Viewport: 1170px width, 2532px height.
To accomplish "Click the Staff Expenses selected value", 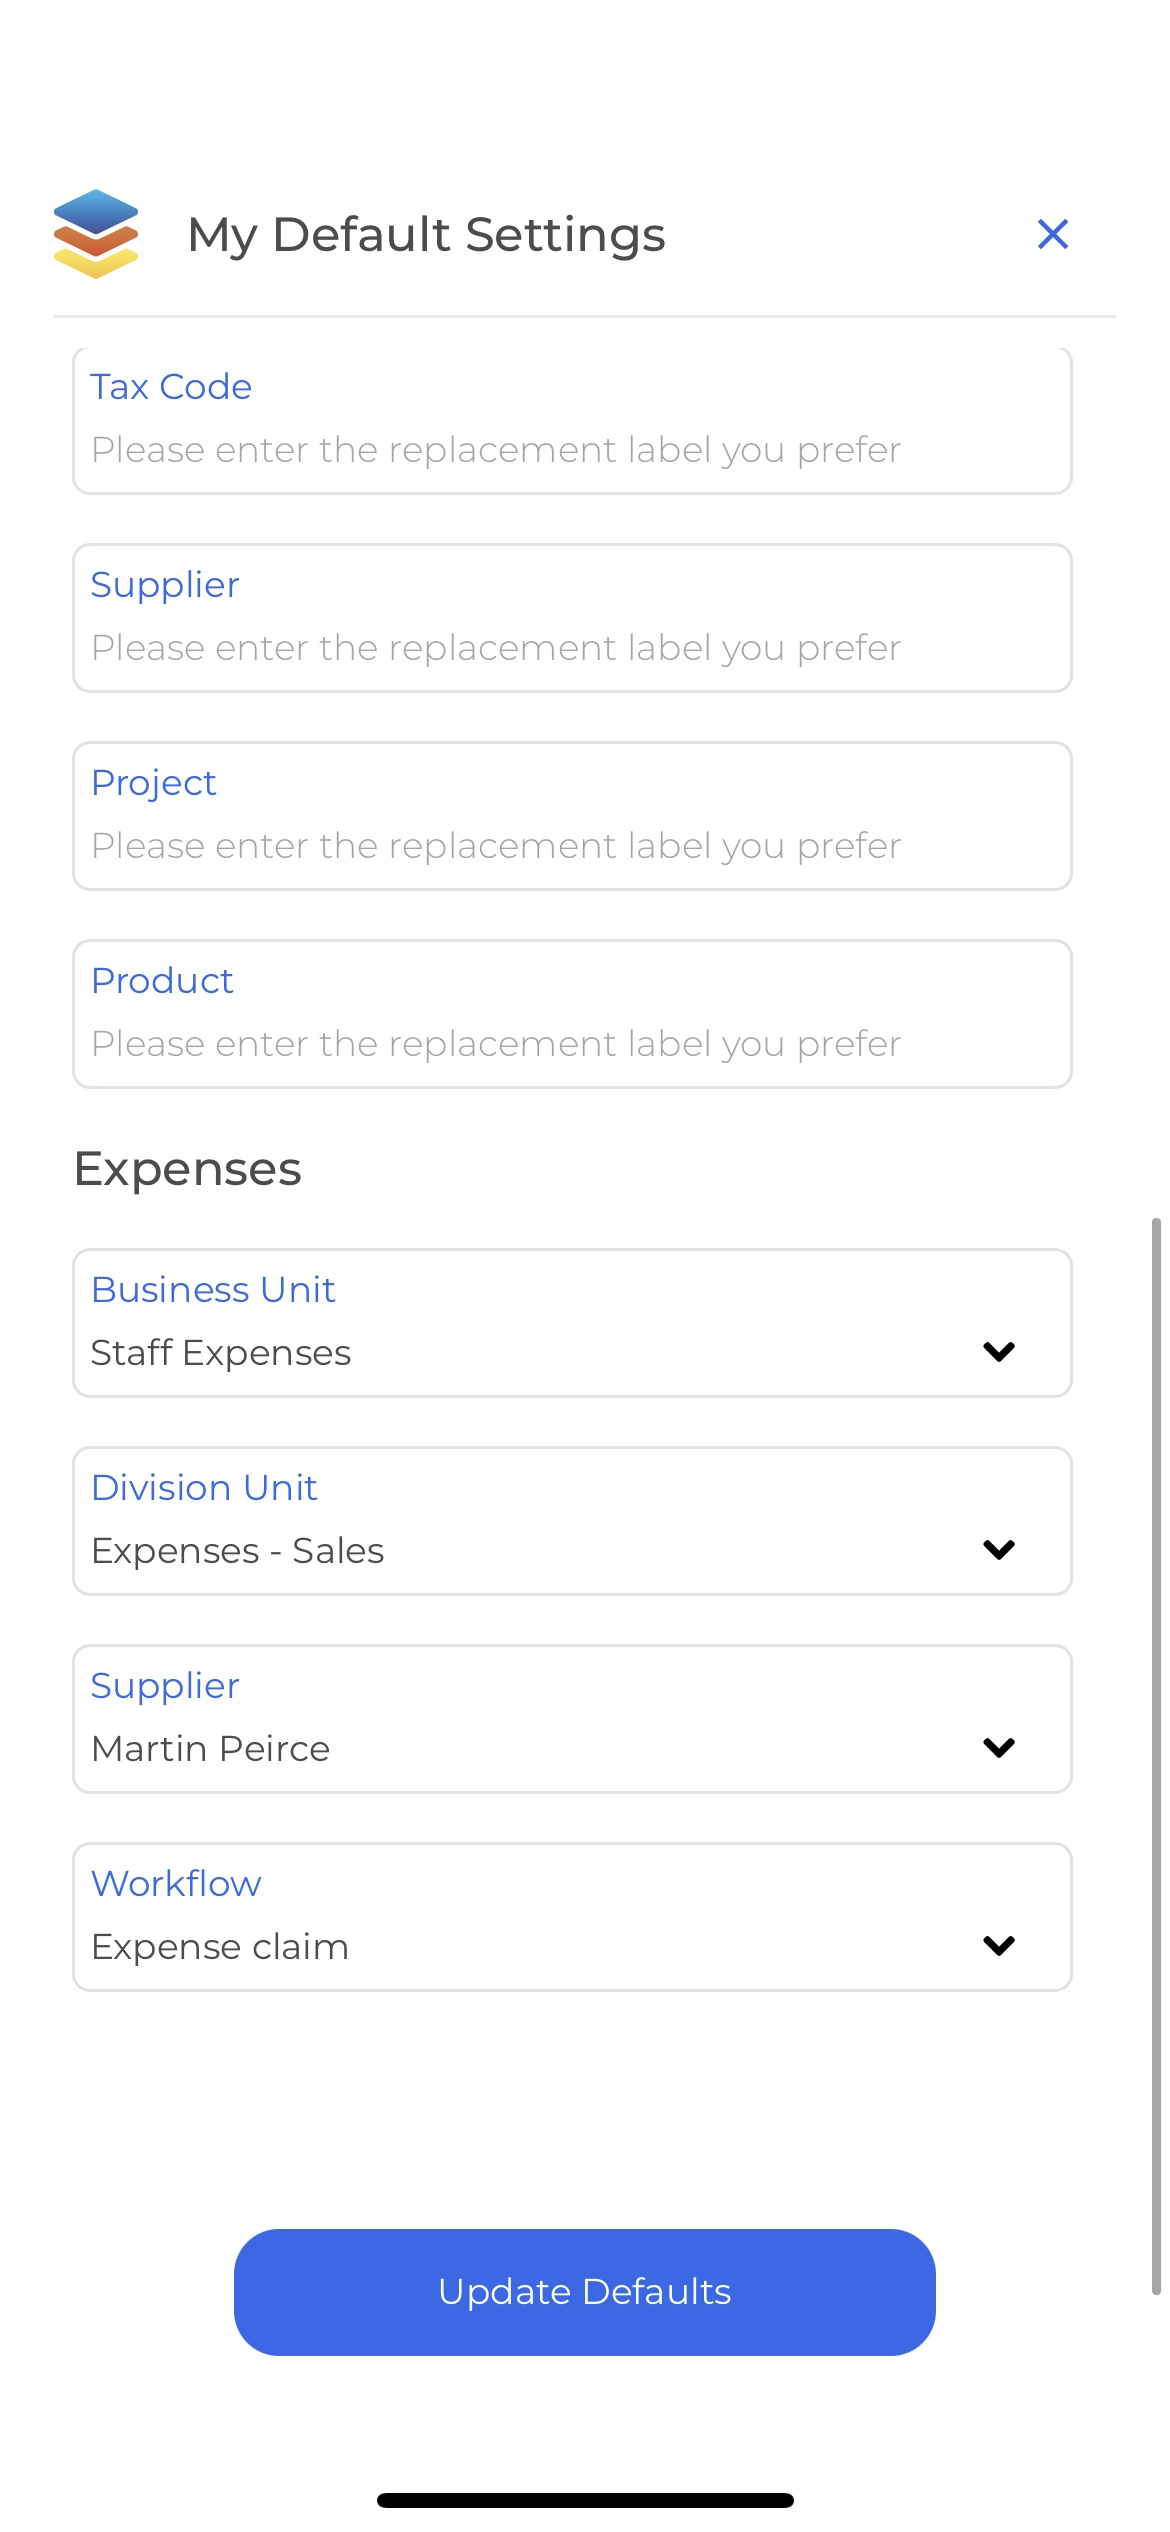I will click(221, 1353).
